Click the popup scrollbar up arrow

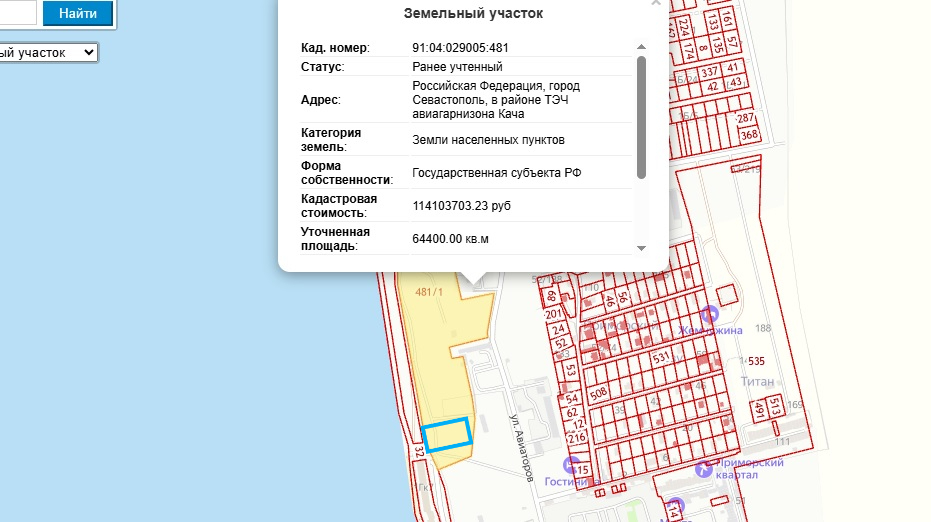(x=641, y=46)
